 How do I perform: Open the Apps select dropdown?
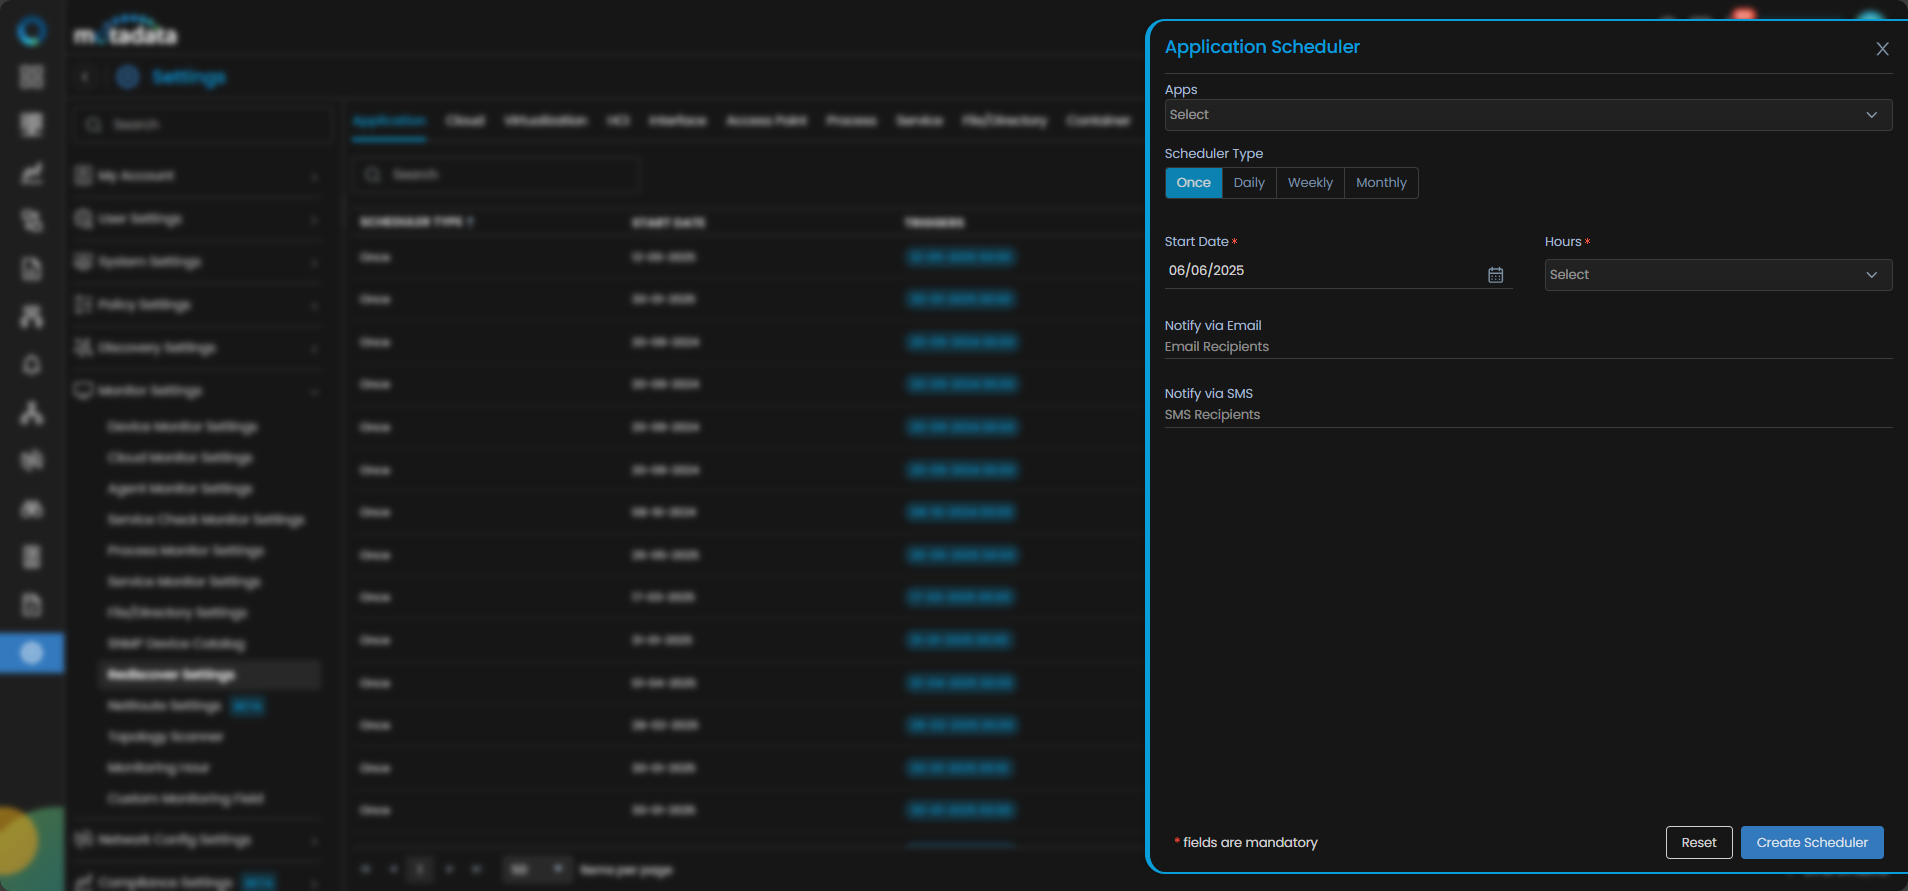tap(1528, 115)
